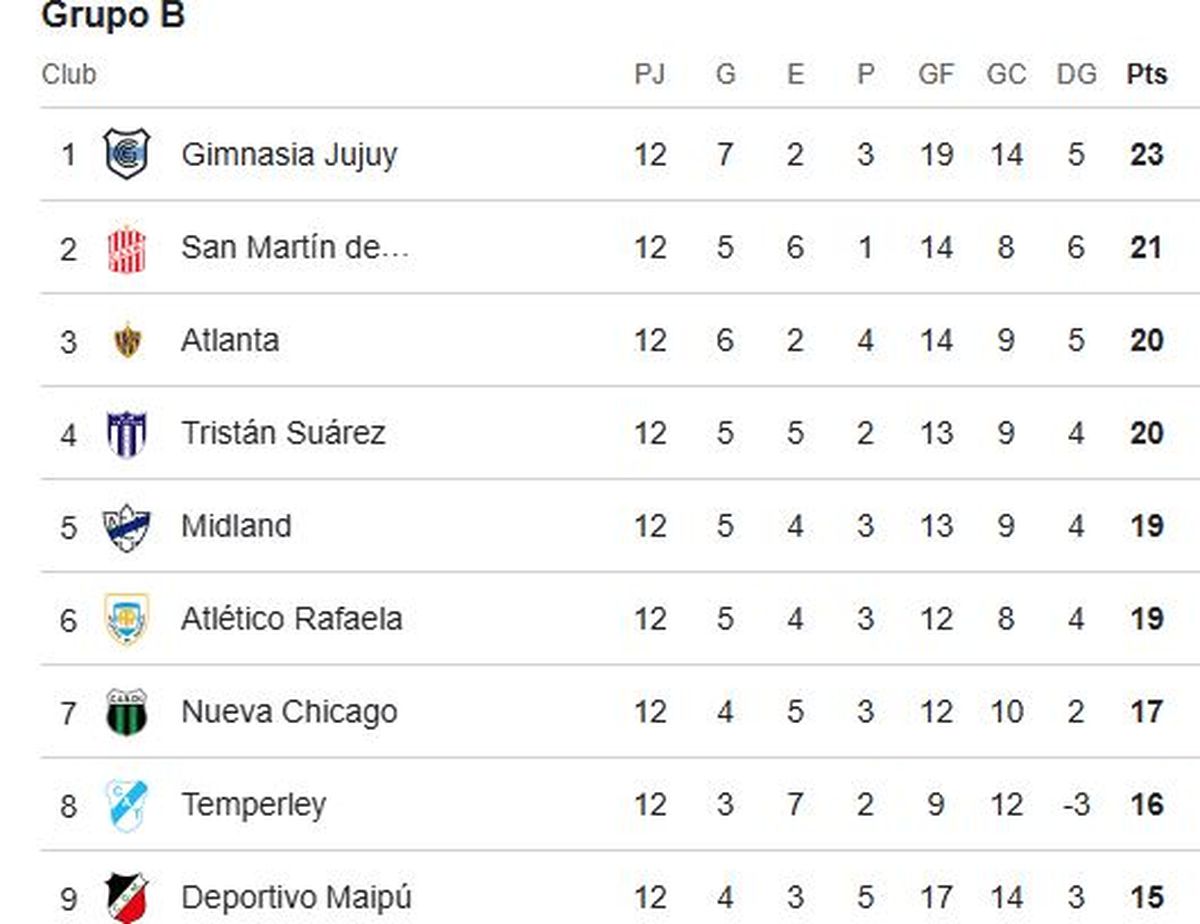Click the Temperley light-blue crest
Viewport: 1200px width, 924px height.
coord(127,805)
